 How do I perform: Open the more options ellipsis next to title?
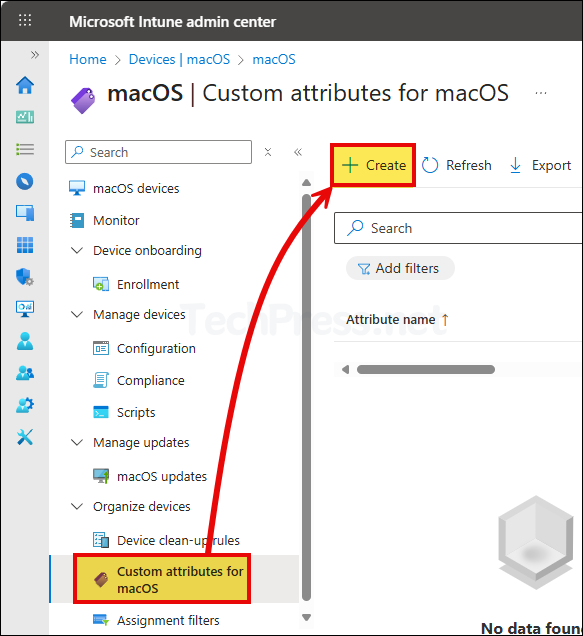tap(541, 93)
